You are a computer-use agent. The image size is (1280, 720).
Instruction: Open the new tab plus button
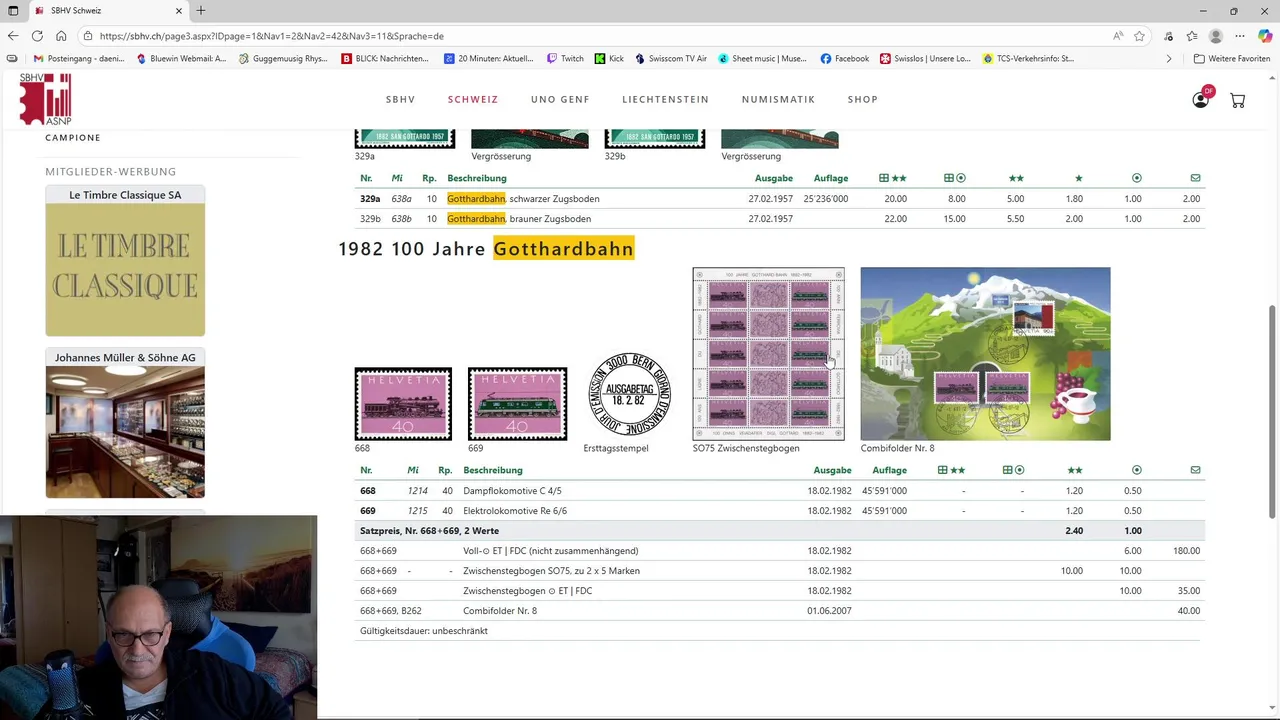tap(201, 11)
